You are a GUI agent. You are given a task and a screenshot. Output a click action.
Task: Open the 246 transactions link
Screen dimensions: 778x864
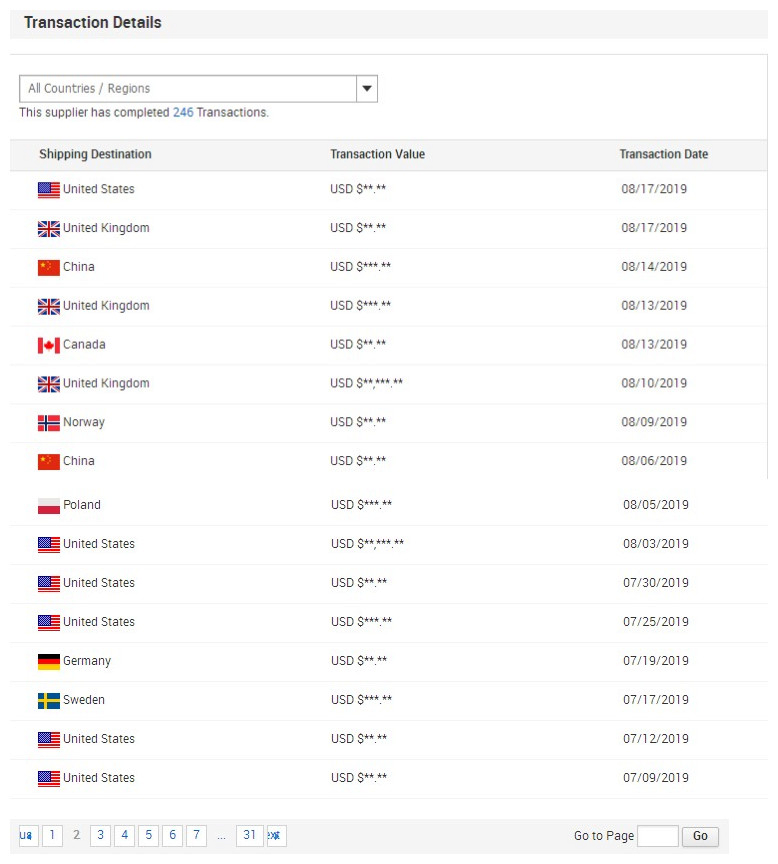(x=183, y=112)
